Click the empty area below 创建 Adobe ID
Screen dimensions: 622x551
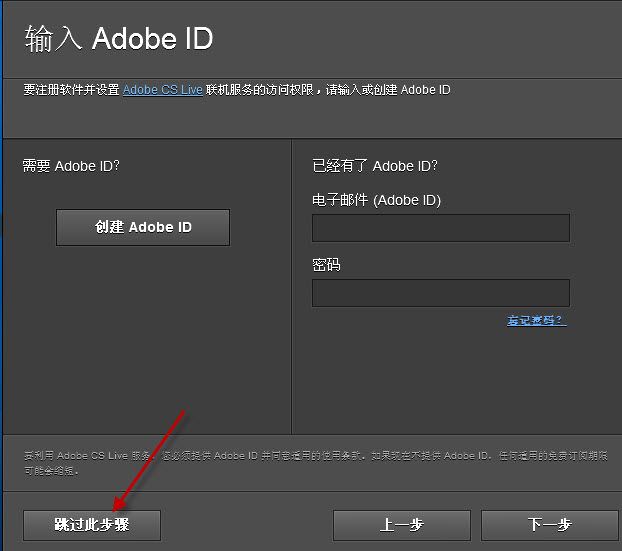143,330
